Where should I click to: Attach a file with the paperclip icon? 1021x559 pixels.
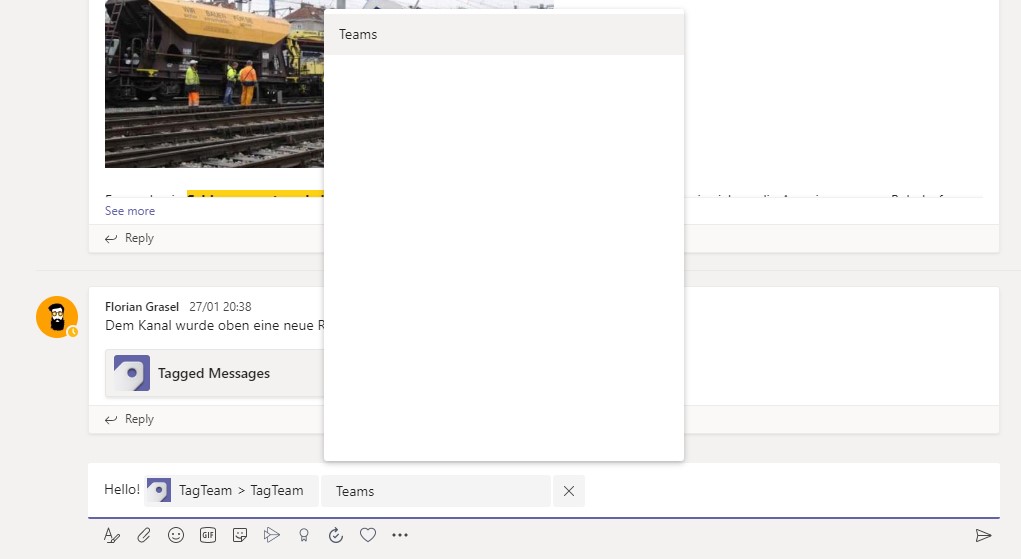click(x=144, y=535)
